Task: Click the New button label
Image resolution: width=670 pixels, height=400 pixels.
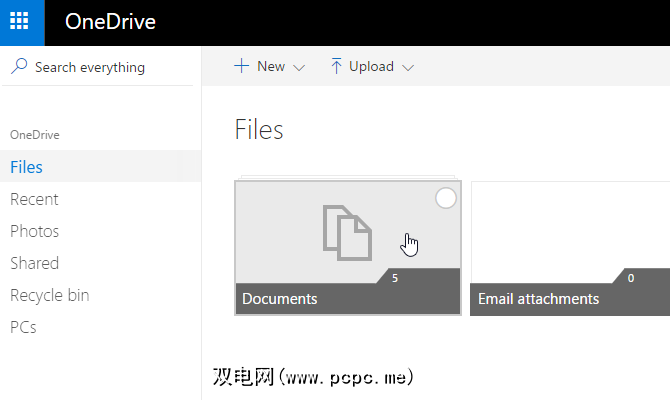Action: click(x=271, y=66)
